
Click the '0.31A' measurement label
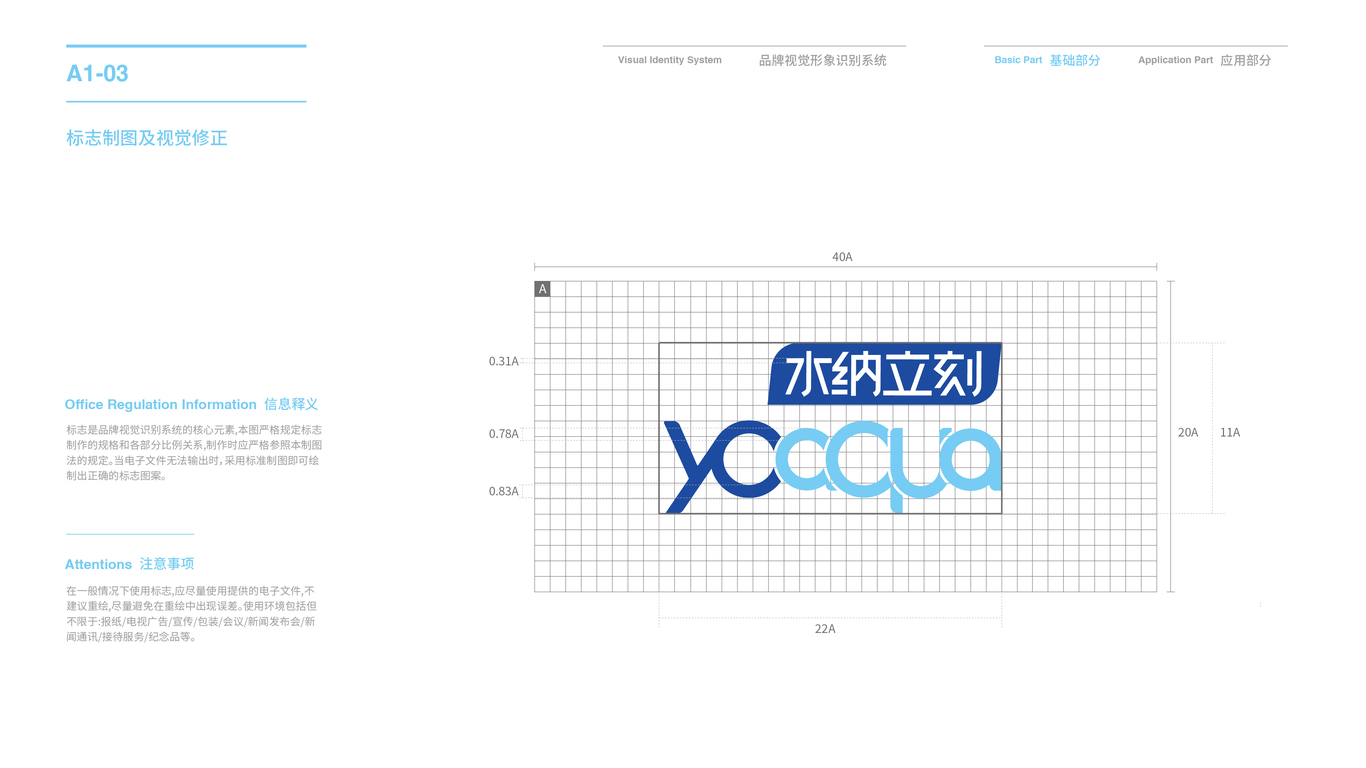[x=504, y=361]
